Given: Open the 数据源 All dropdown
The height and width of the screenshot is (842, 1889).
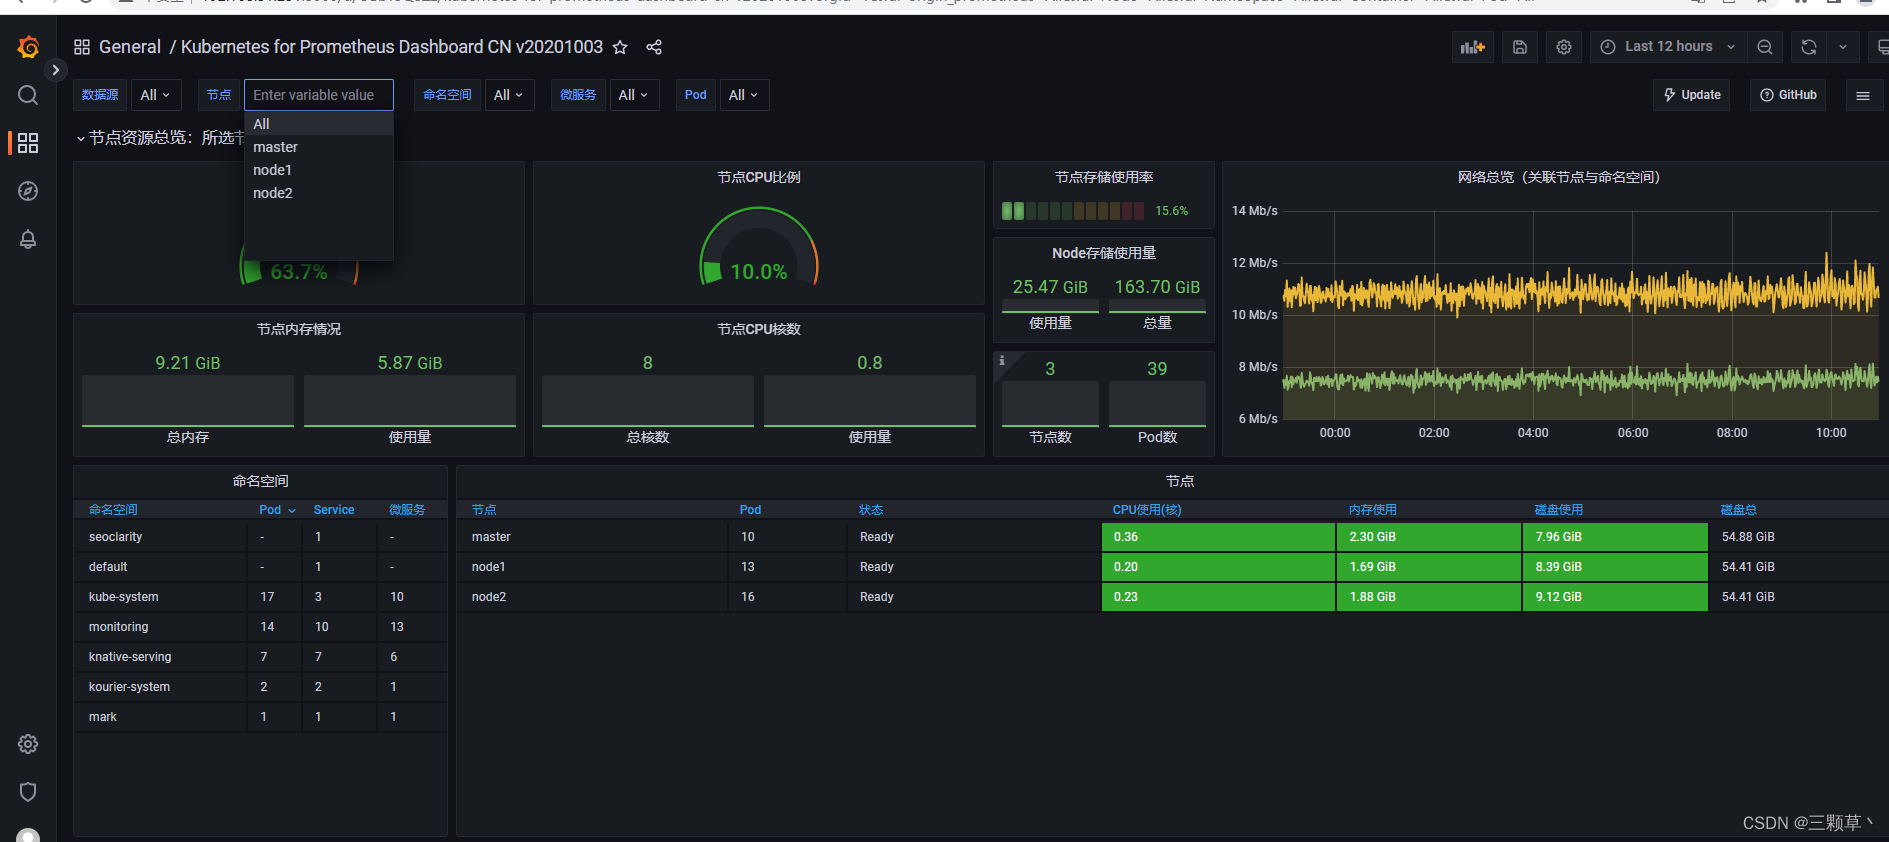Looking at the screenshot, I should click(x=155, y=95).
